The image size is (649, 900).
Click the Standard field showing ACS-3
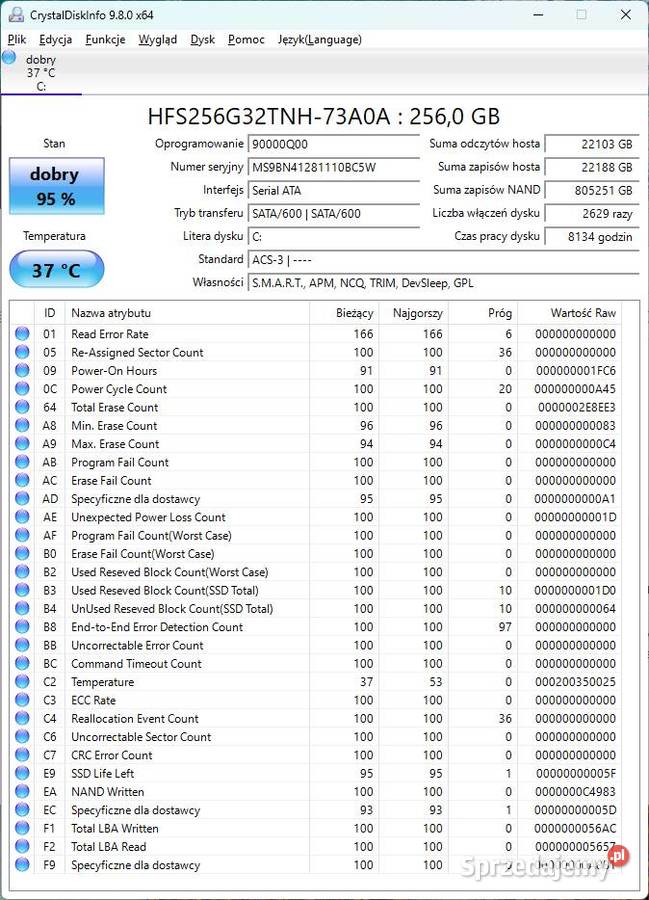click(443, 259)
